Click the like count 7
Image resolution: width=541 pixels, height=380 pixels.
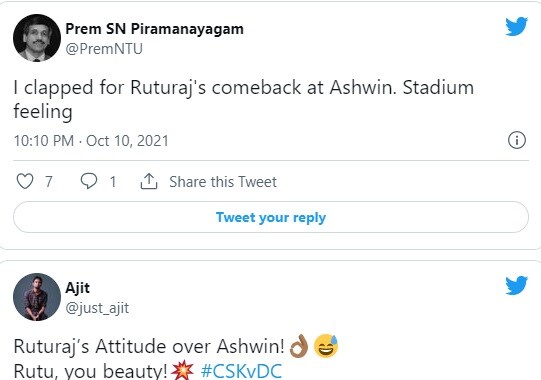[49, 182]
